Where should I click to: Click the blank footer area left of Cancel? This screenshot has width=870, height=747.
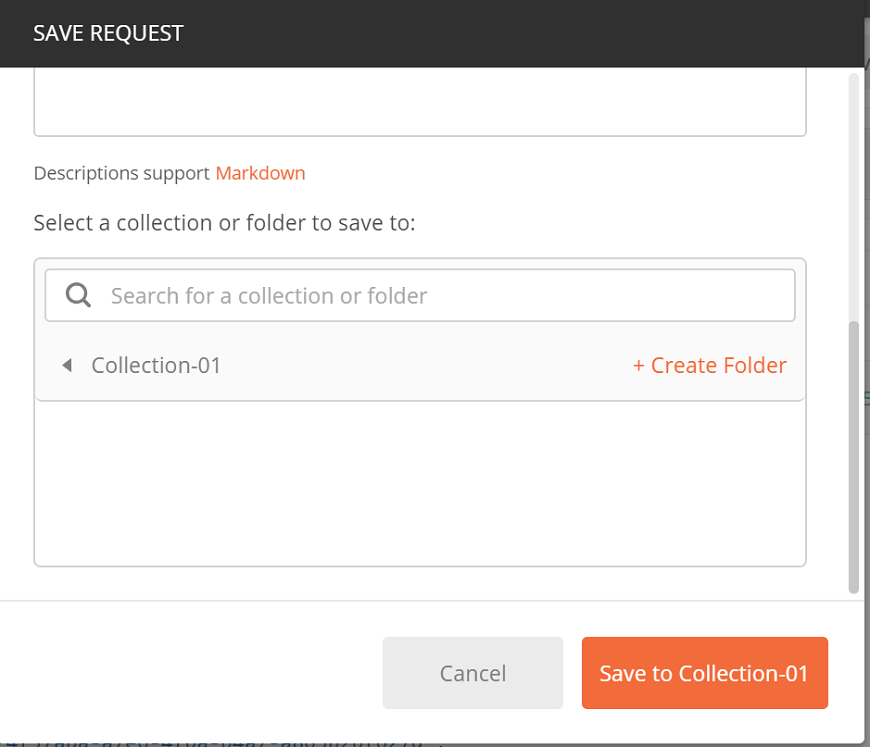[191, 673]
